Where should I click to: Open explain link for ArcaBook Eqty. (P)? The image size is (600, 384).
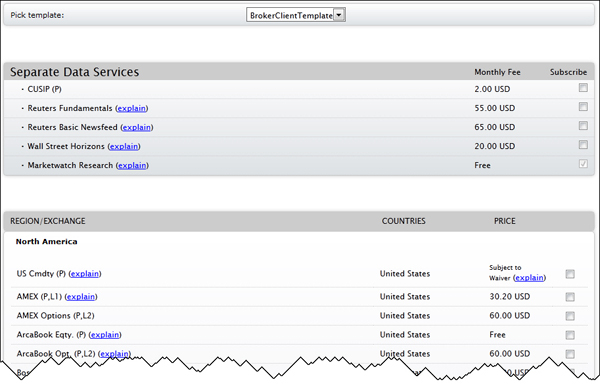click(105, 335)
